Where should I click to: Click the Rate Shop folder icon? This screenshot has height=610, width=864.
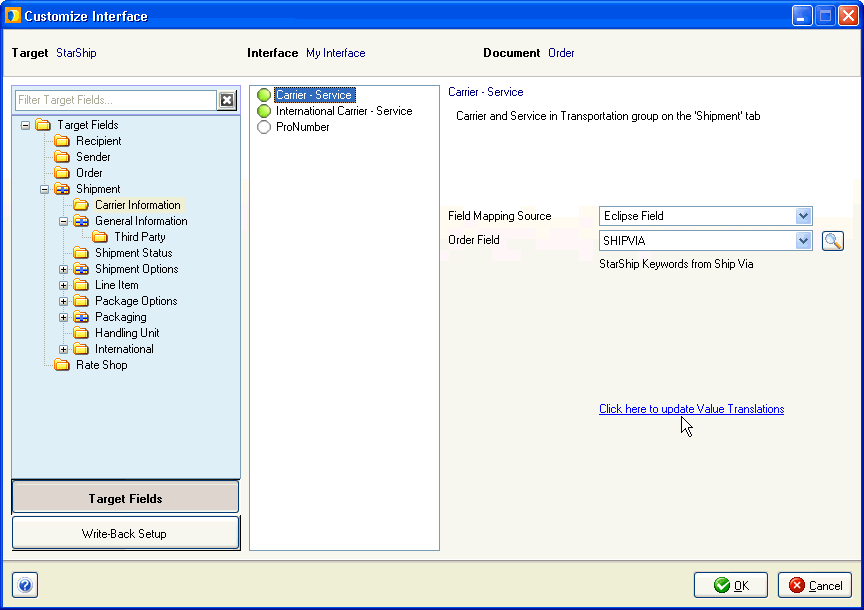click(62, 365)
